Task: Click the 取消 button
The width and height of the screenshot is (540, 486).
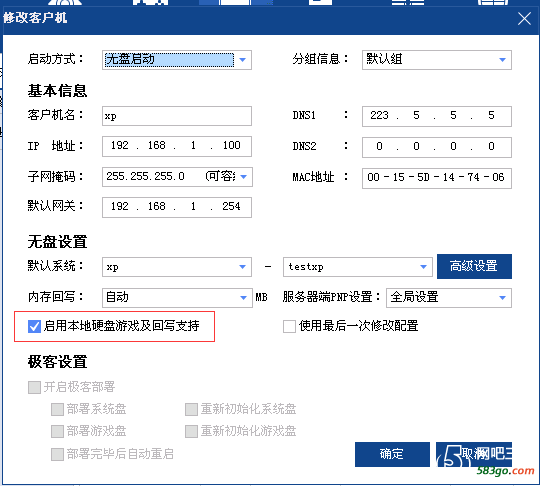Action: (474, 454)
